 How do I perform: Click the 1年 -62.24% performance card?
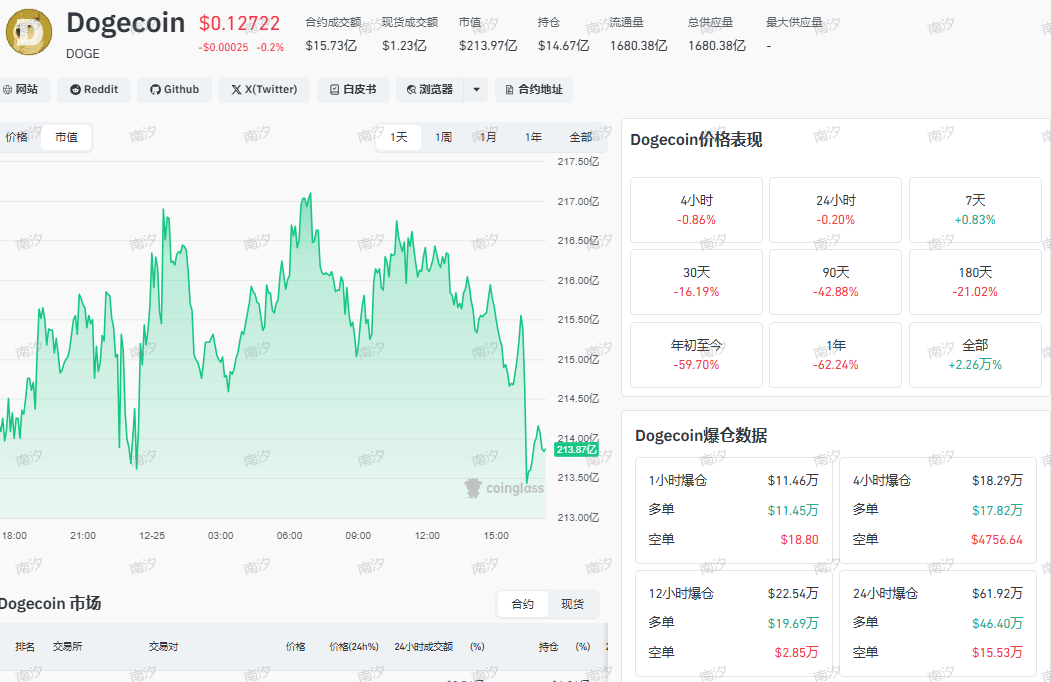pyautogui.click(x=835, y=355)
